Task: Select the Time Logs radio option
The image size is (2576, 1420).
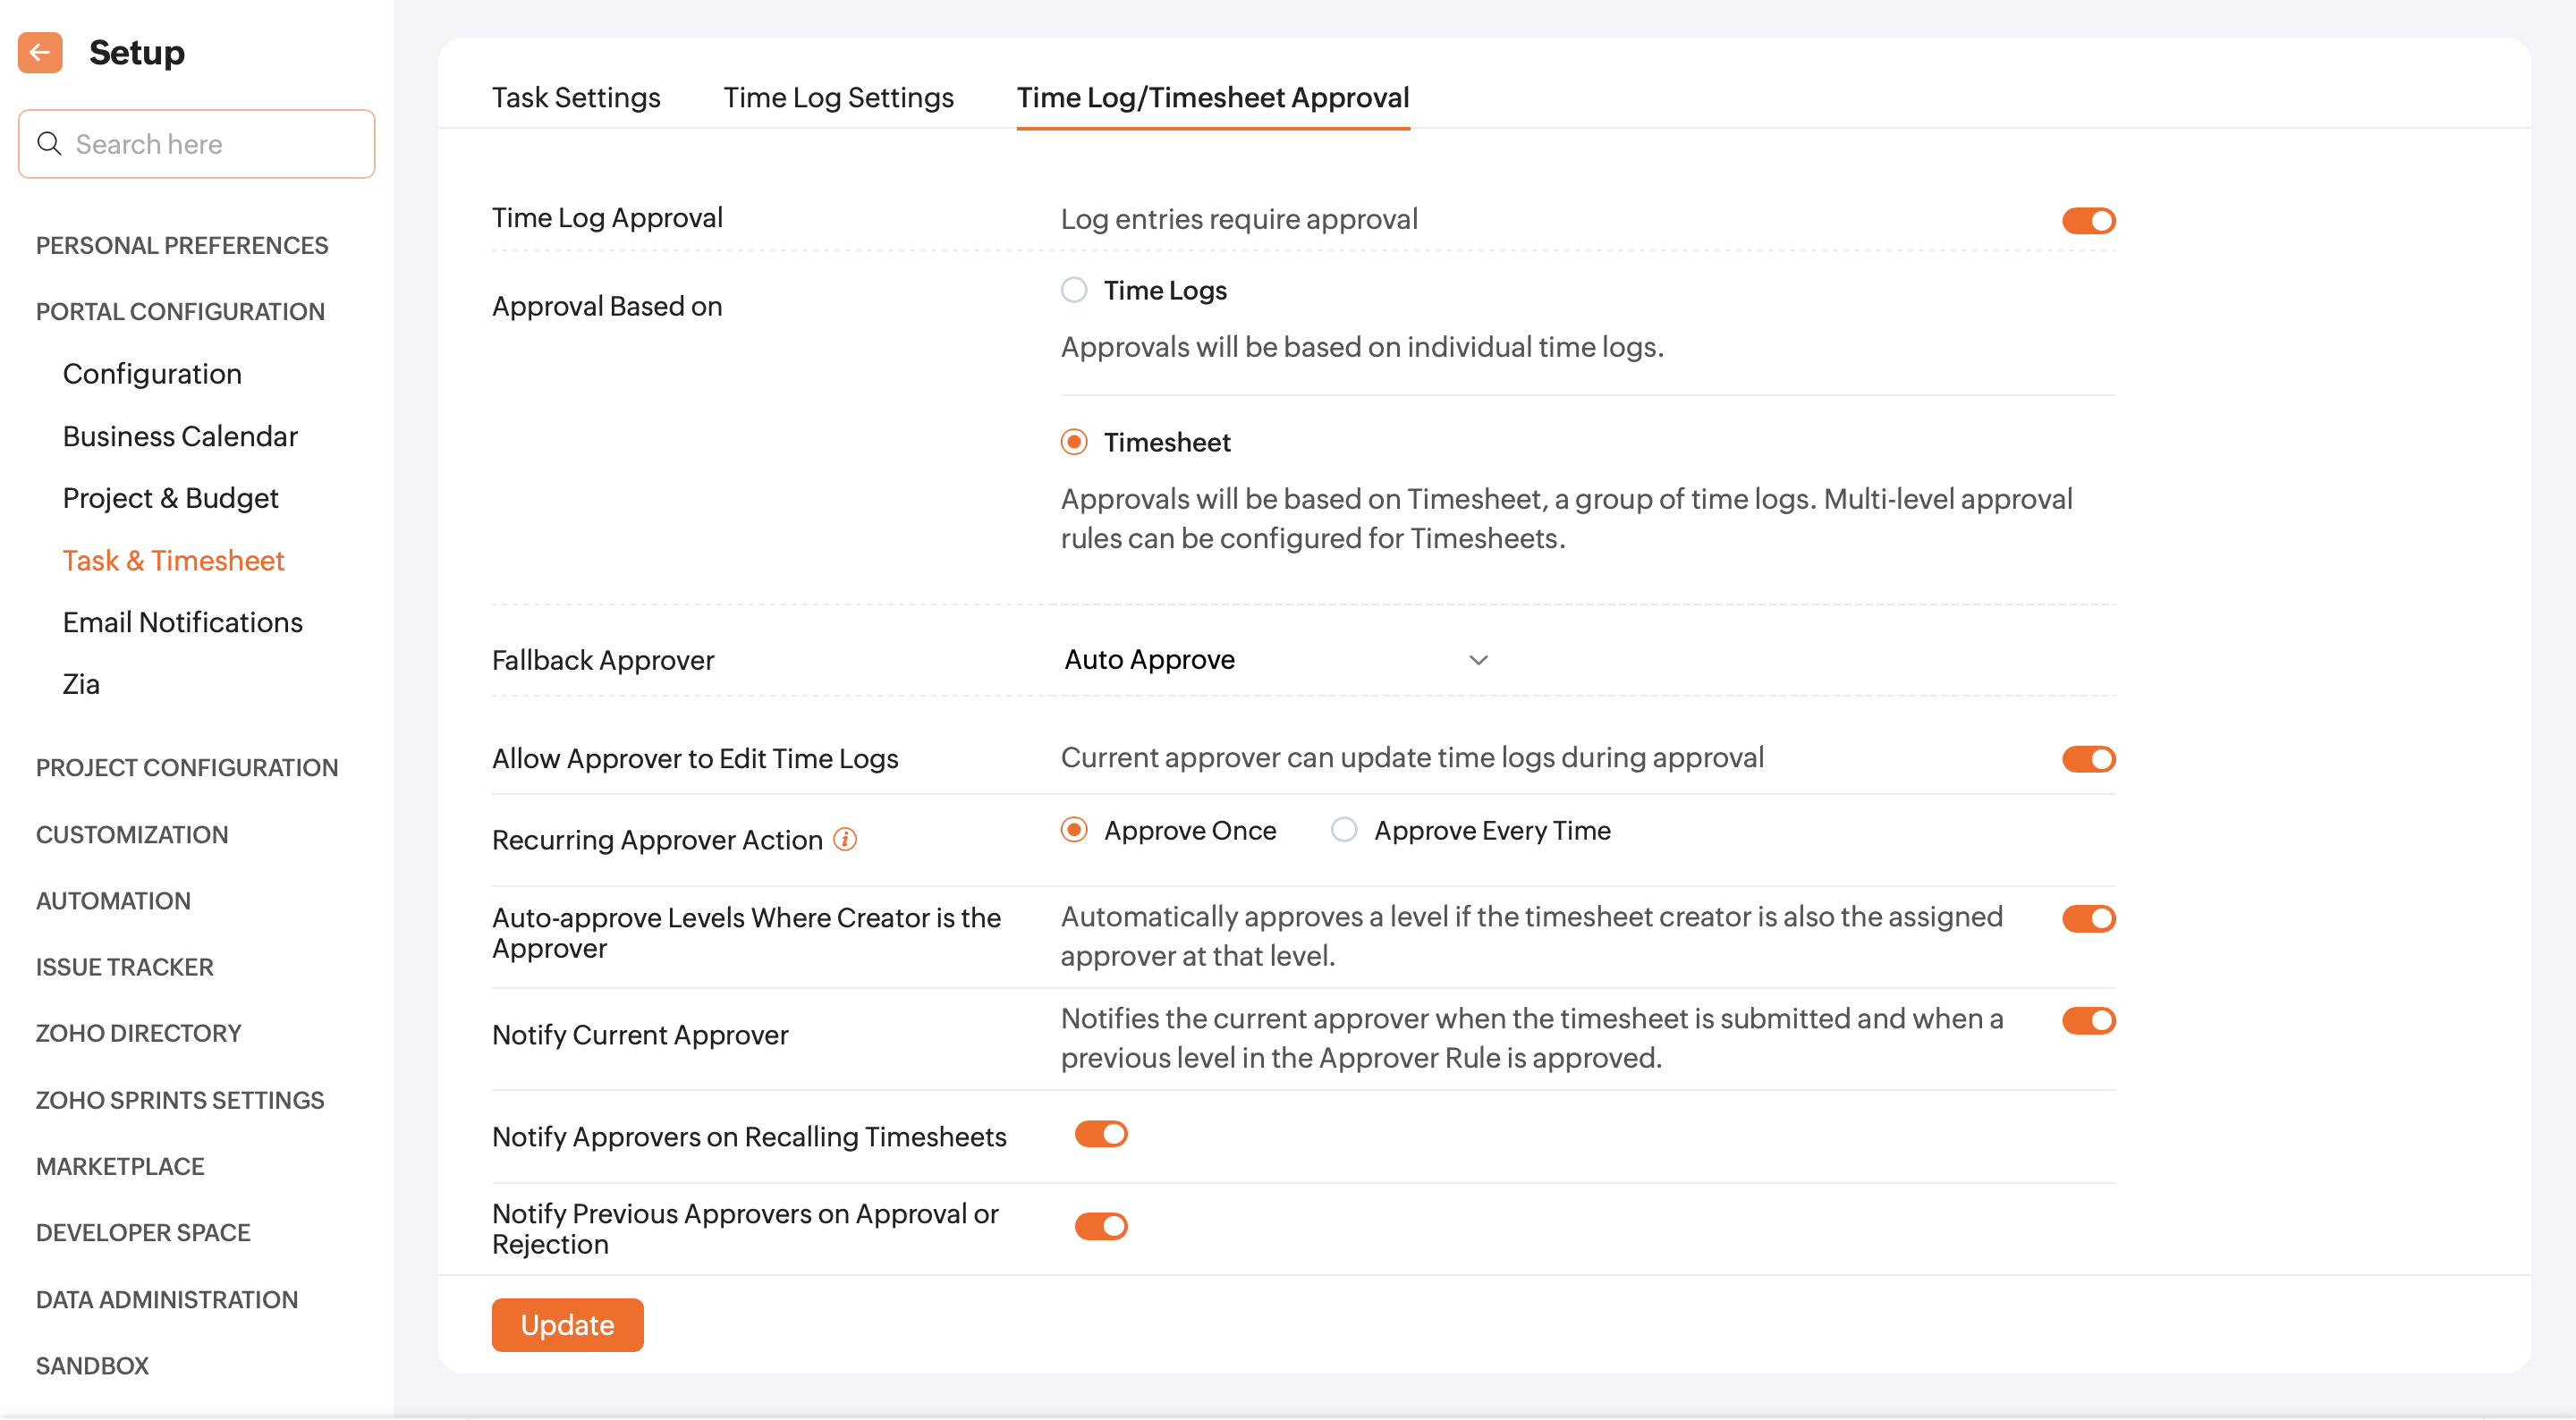Action: click(x=1074, y=290)
